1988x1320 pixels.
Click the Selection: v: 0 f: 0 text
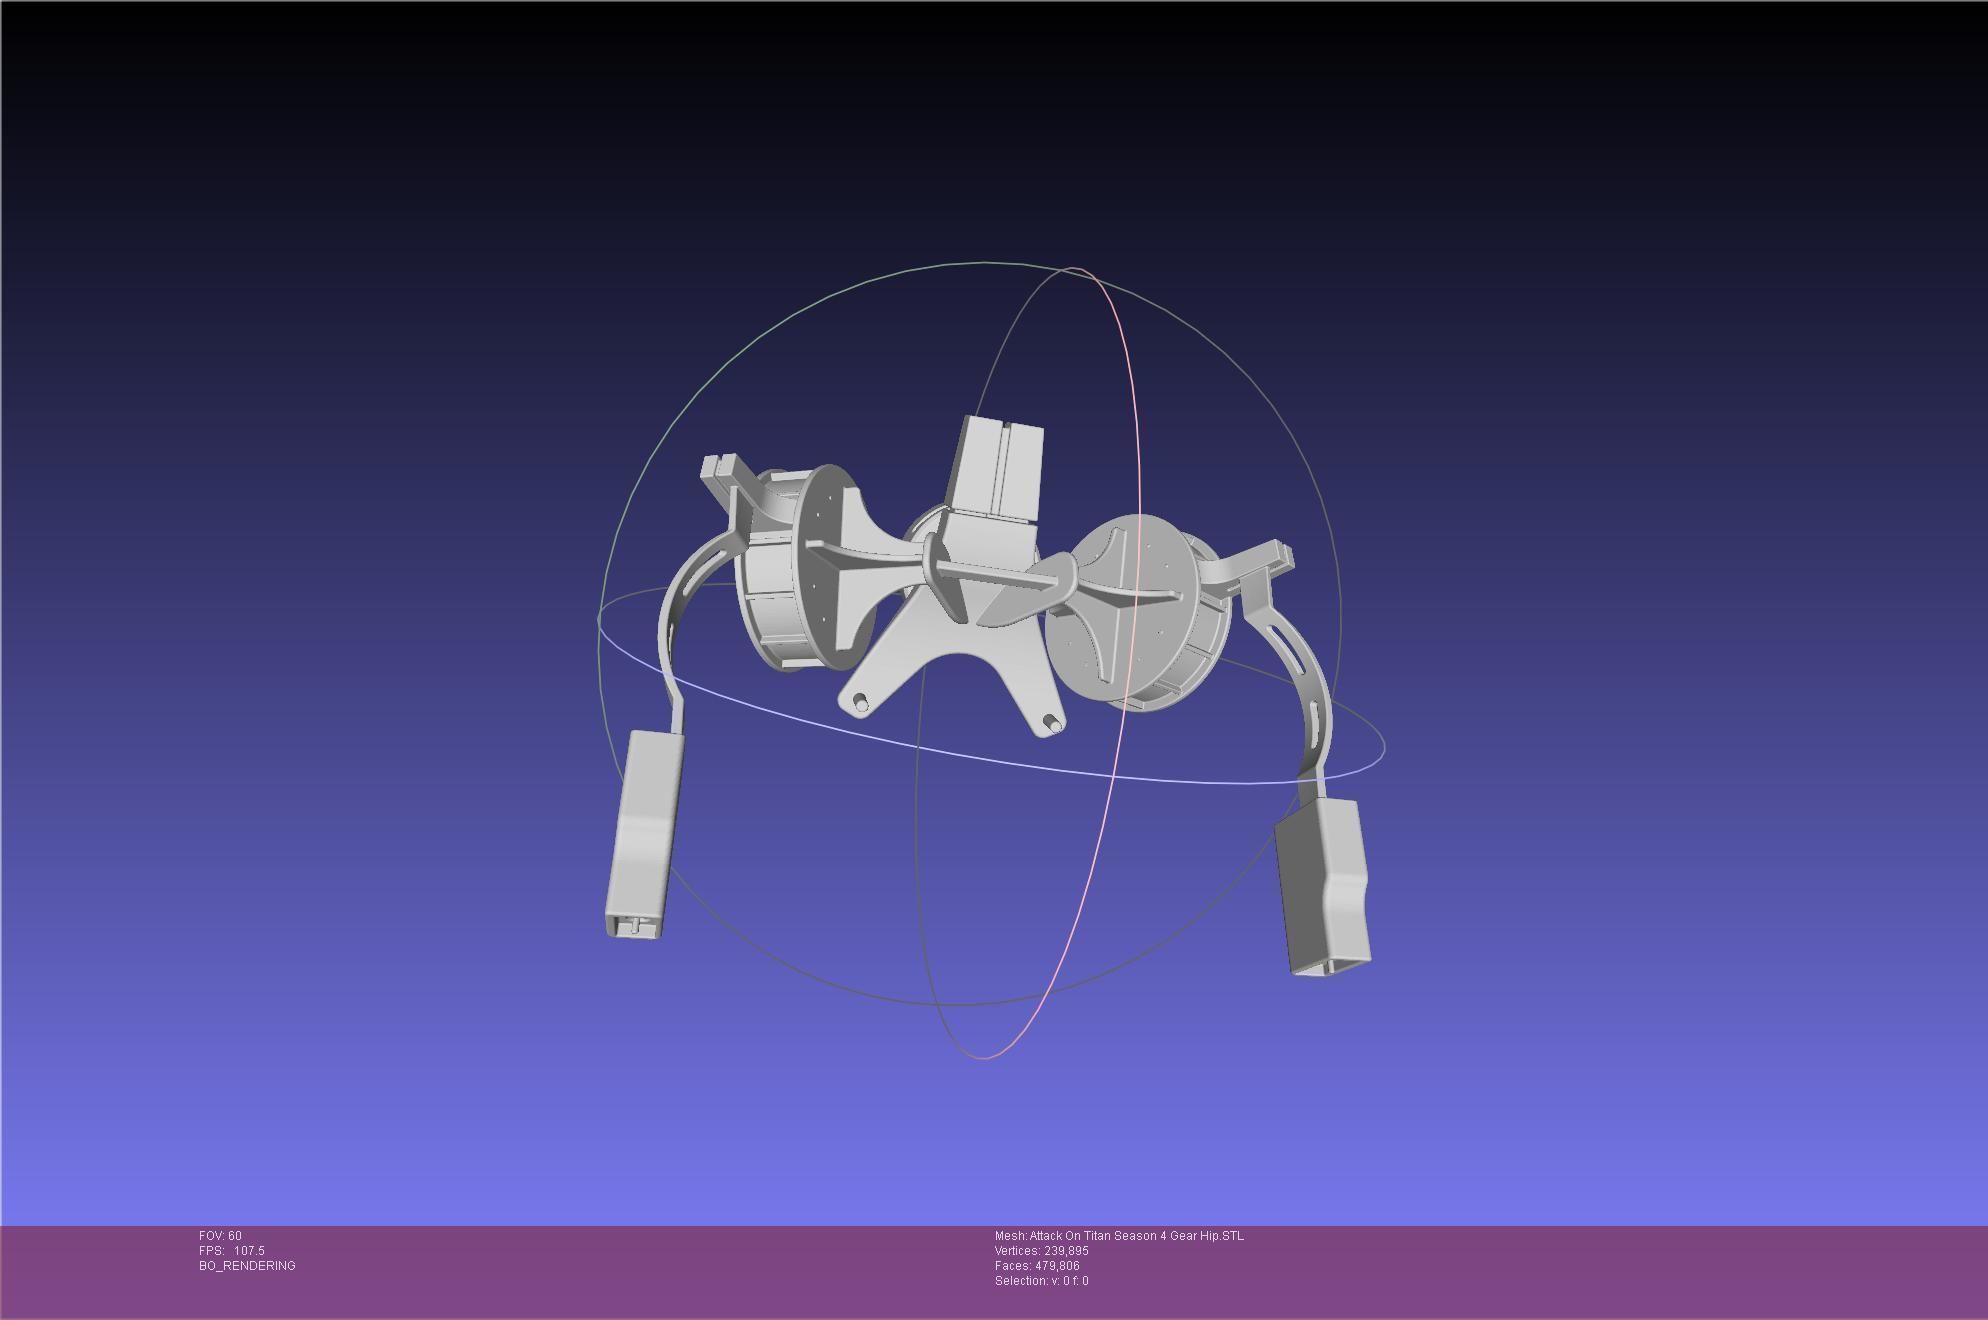(x=1042, y=1281)
